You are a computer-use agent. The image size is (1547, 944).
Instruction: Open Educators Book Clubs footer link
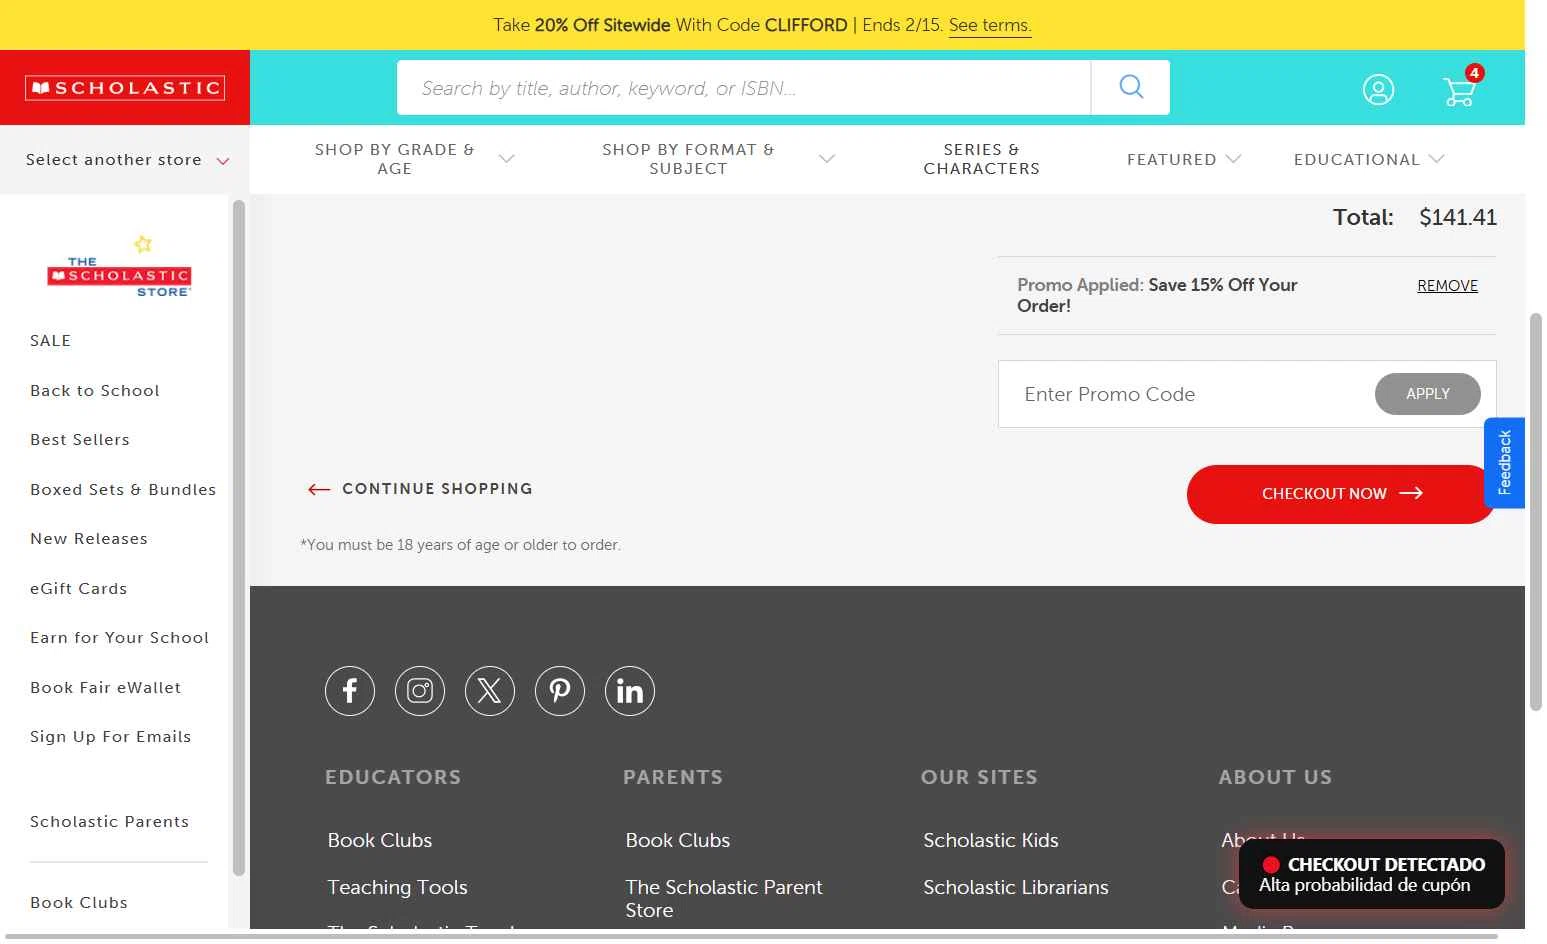(380, 841)
